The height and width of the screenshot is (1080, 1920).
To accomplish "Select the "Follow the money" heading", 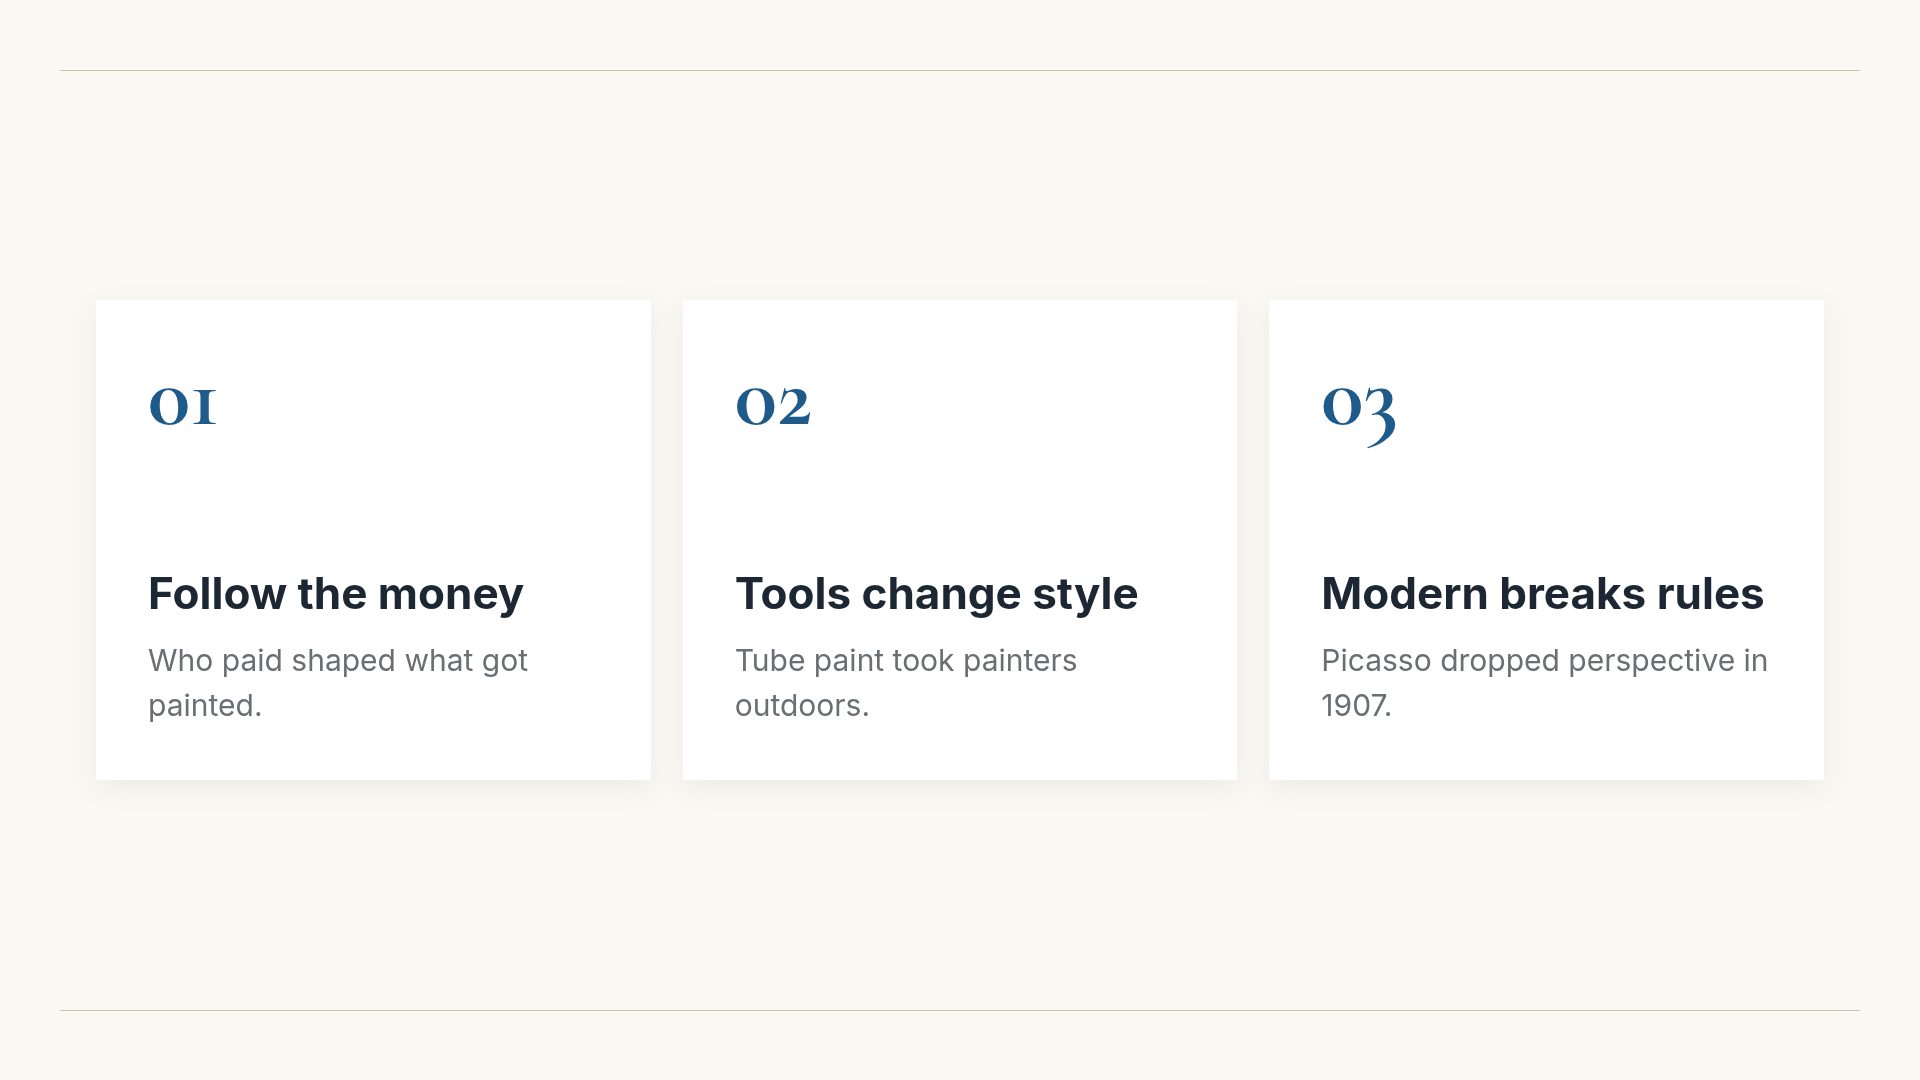I will [336, 594].
